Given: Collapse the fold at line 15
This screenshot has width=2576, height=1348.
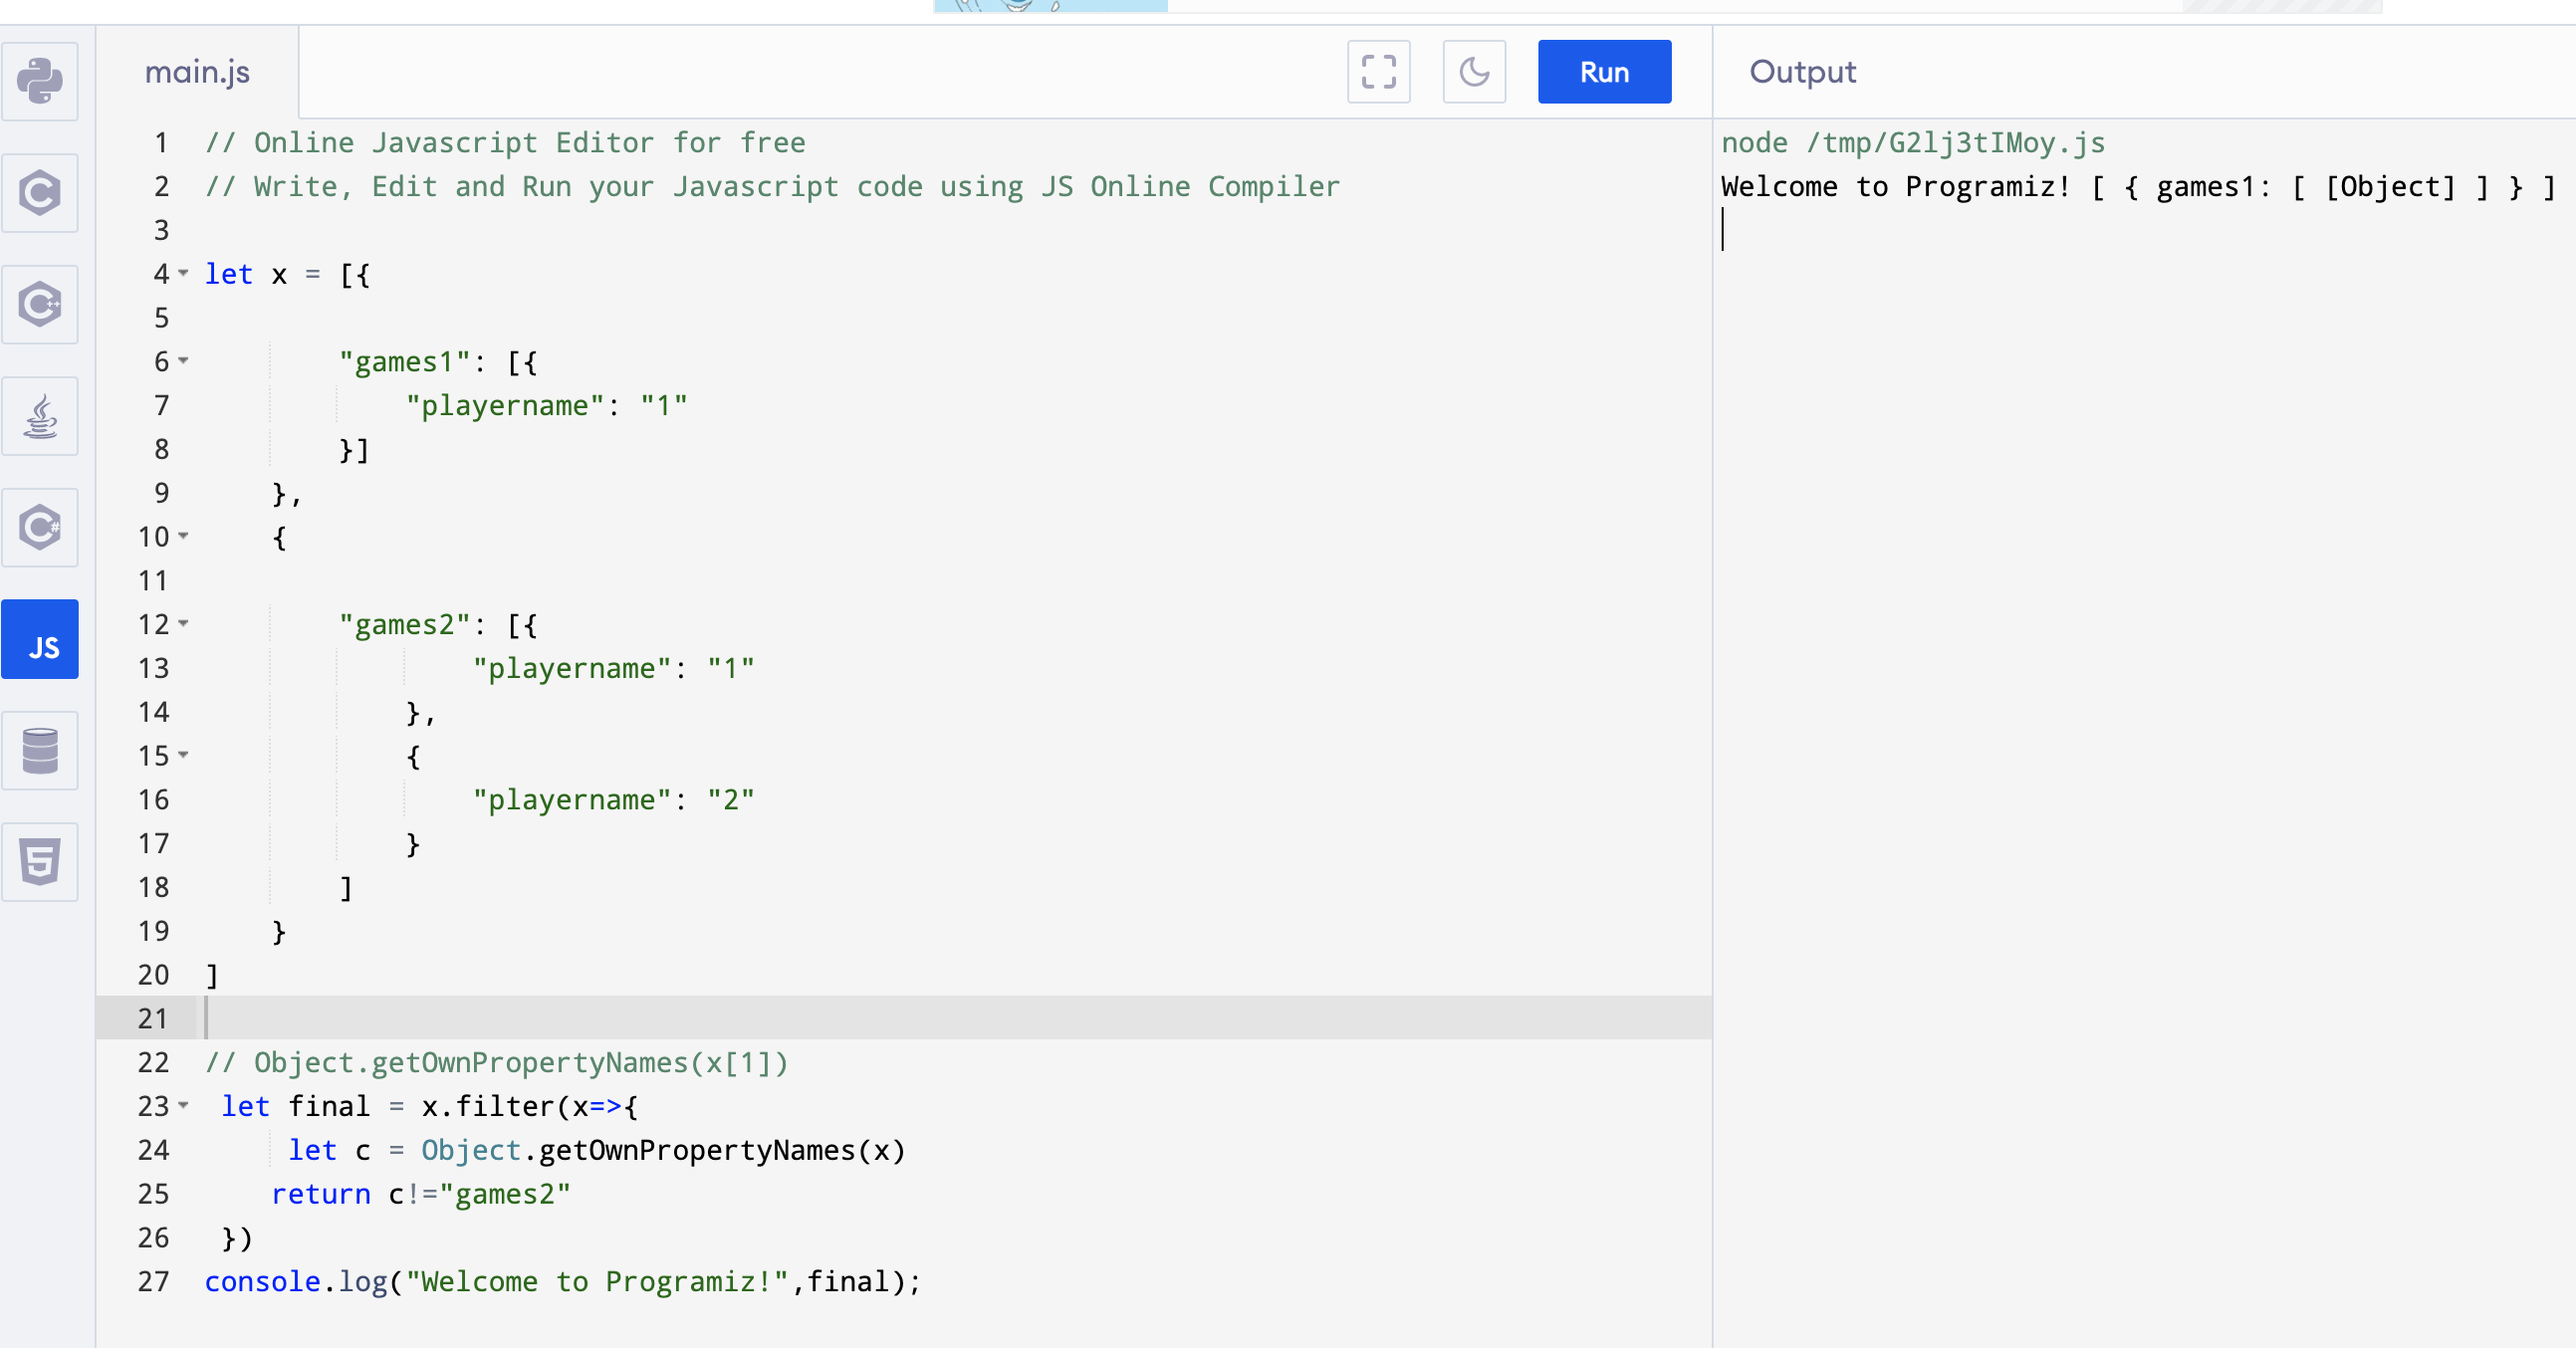Looking at the screenshot, I should (x=183, y=755).
